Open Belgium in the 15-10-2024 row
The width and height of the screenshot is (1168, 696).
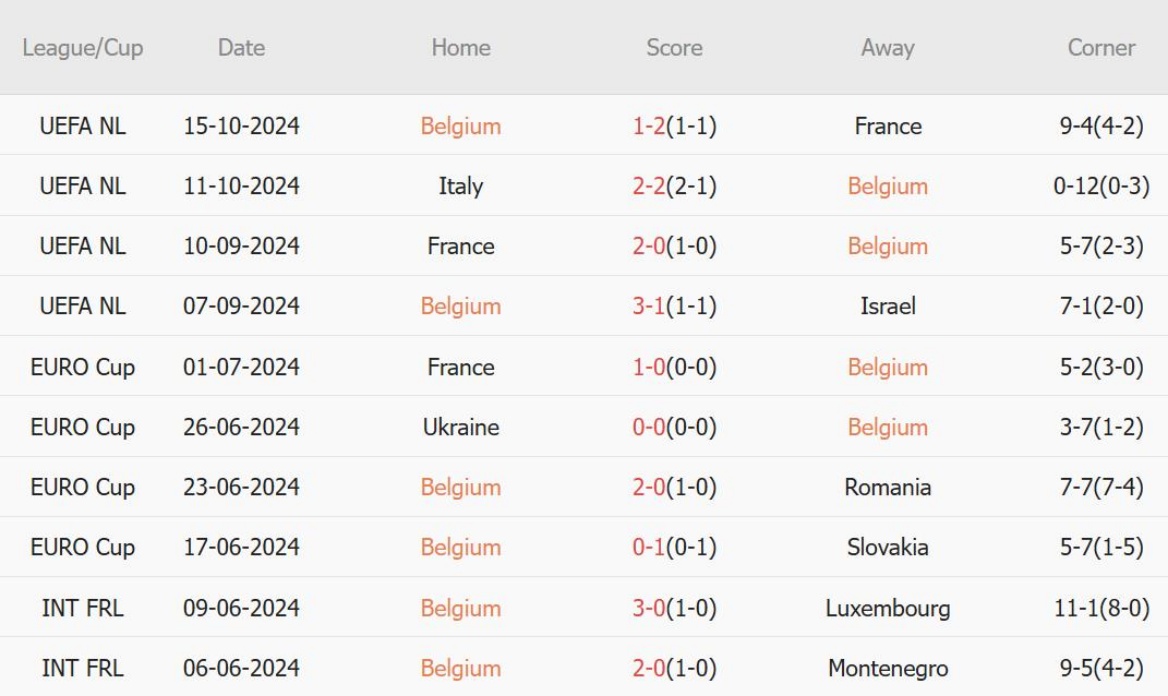pos(460,126)
